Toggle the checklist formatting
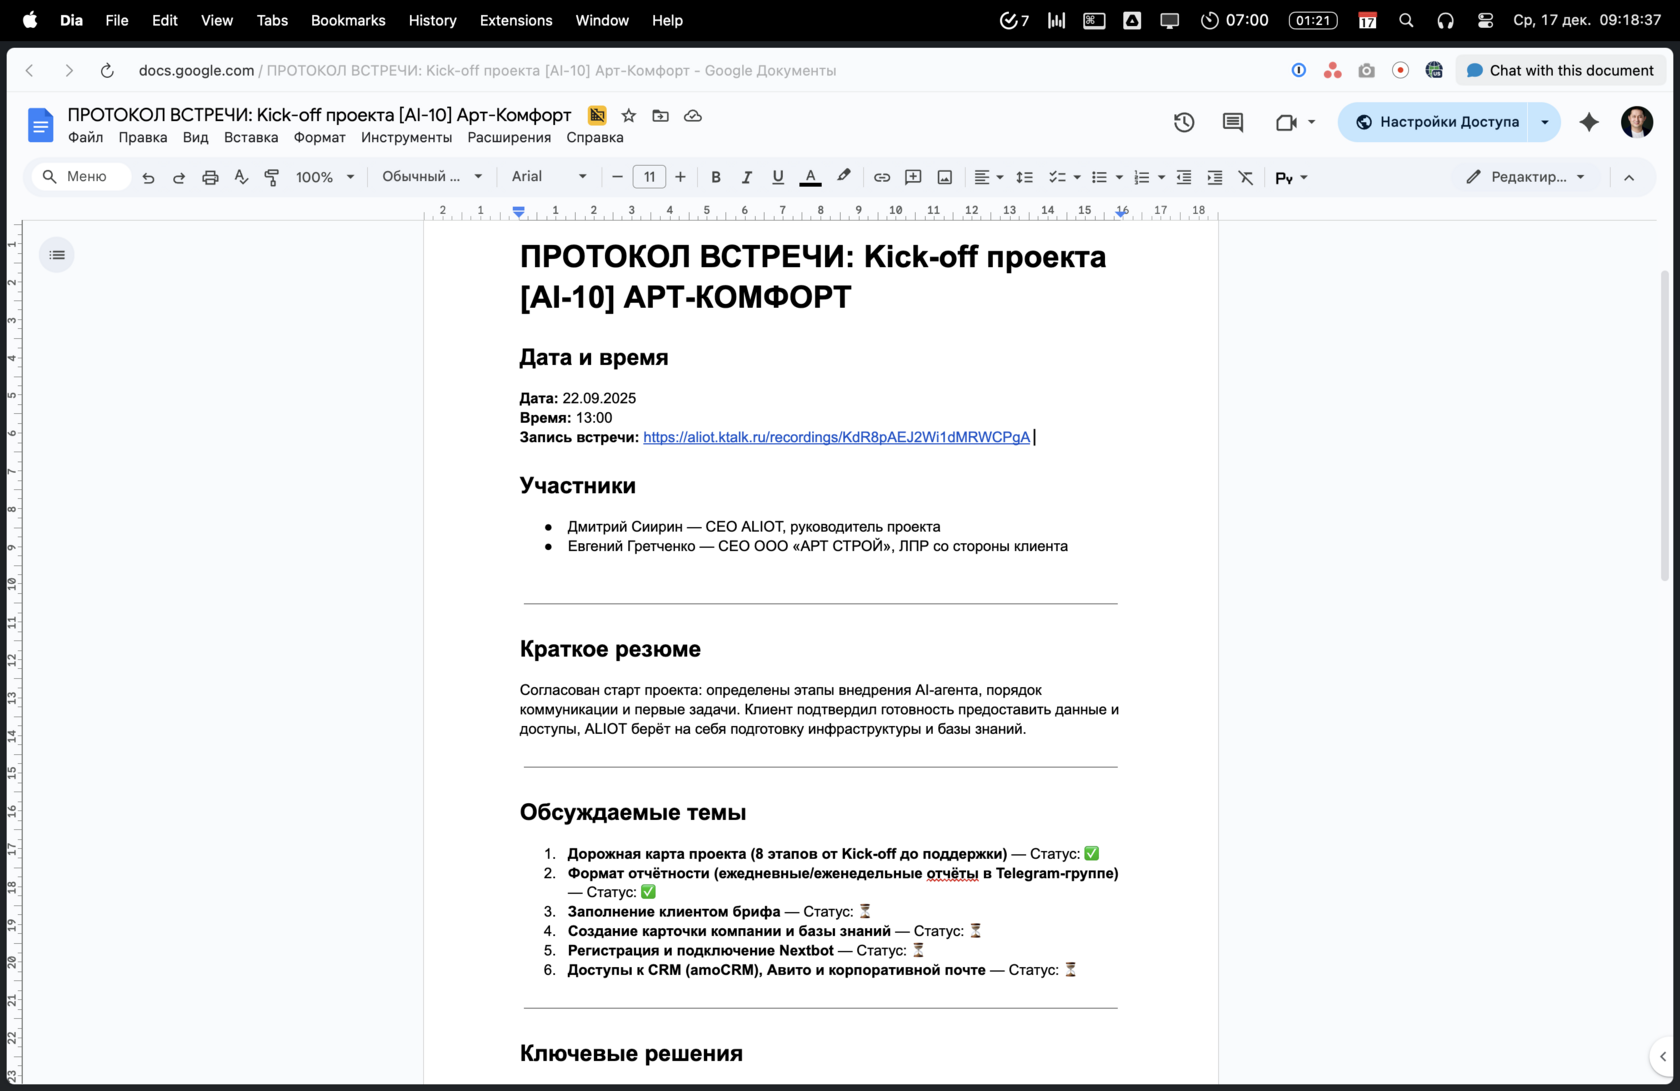Image resolution: width=1680 pixels, height=1091 pixels. [1056, 177]
